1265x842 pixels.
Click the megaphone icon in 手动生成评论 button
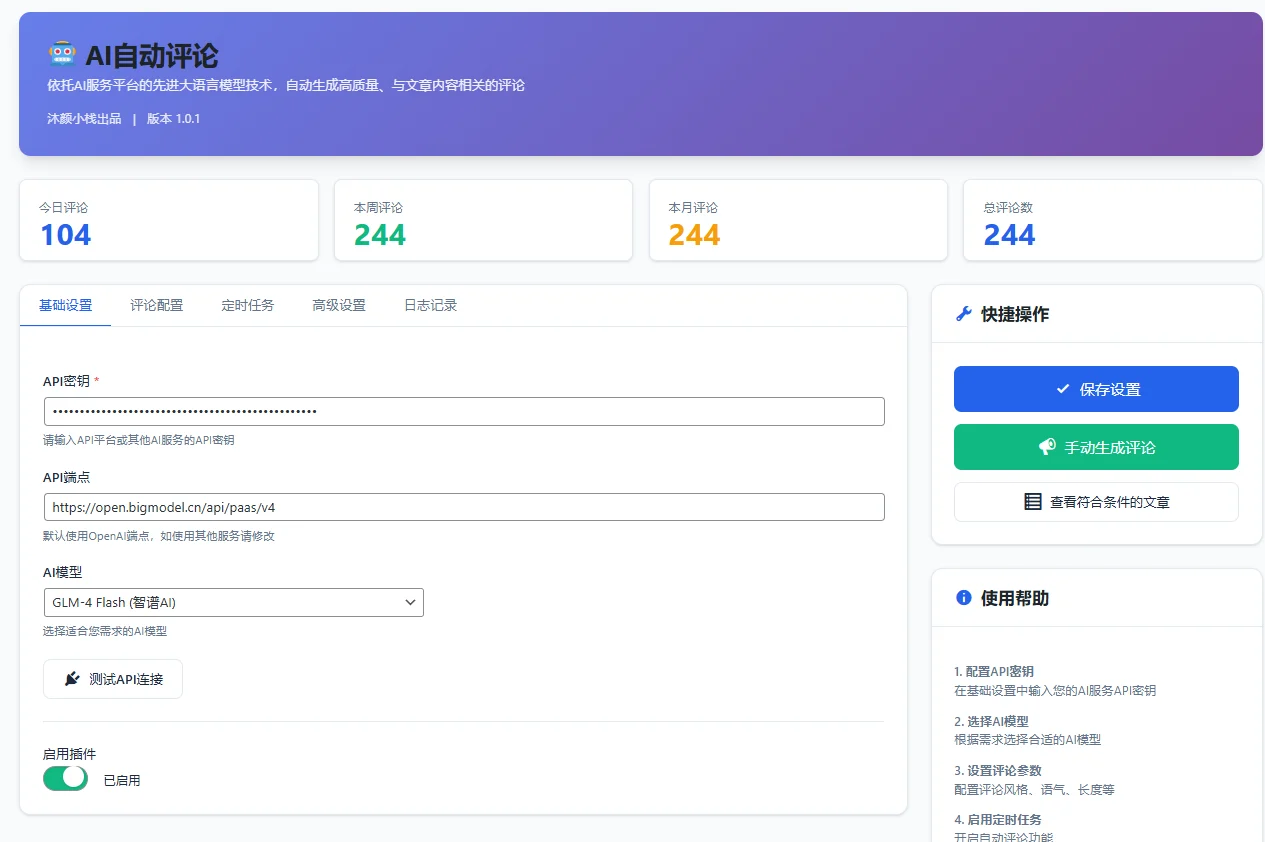[x=1047, y=447]
